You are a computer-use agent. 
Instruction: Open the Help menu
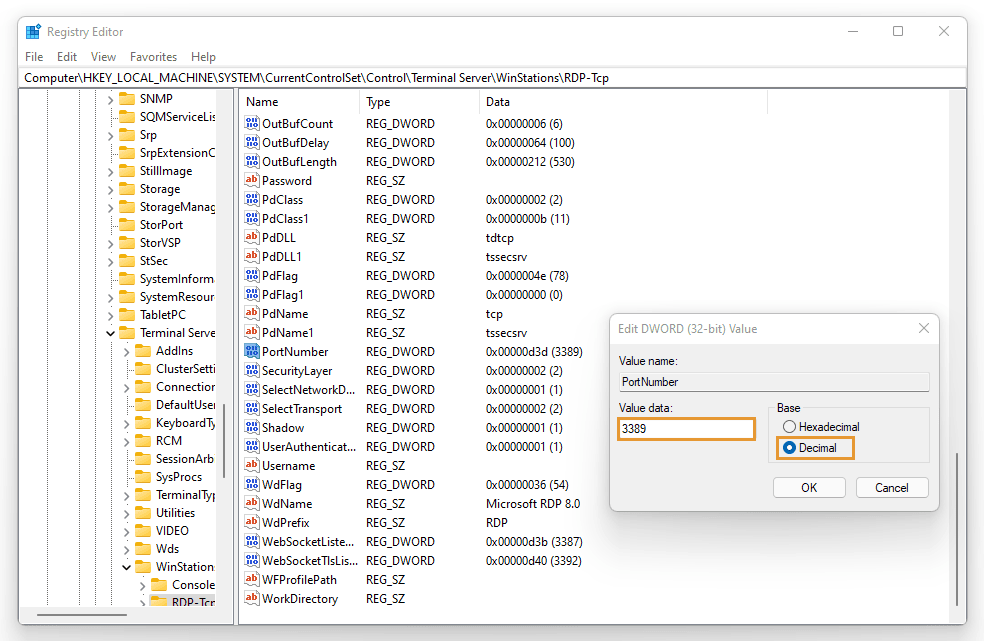tap(203, 57)
